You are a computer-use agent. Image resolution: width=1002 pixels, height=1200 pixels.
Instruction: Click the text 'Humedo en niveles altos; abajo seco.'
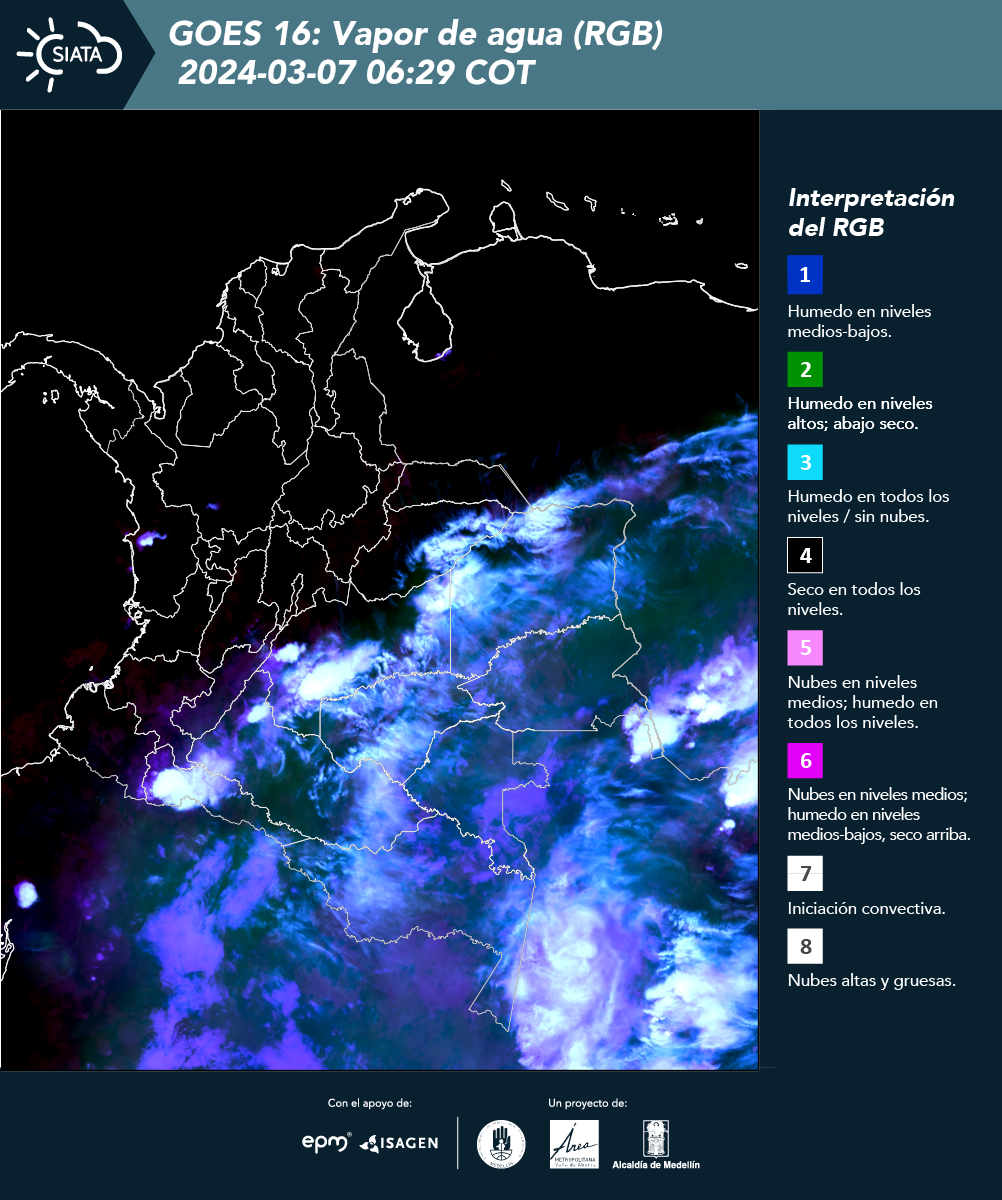click(860, 414)
